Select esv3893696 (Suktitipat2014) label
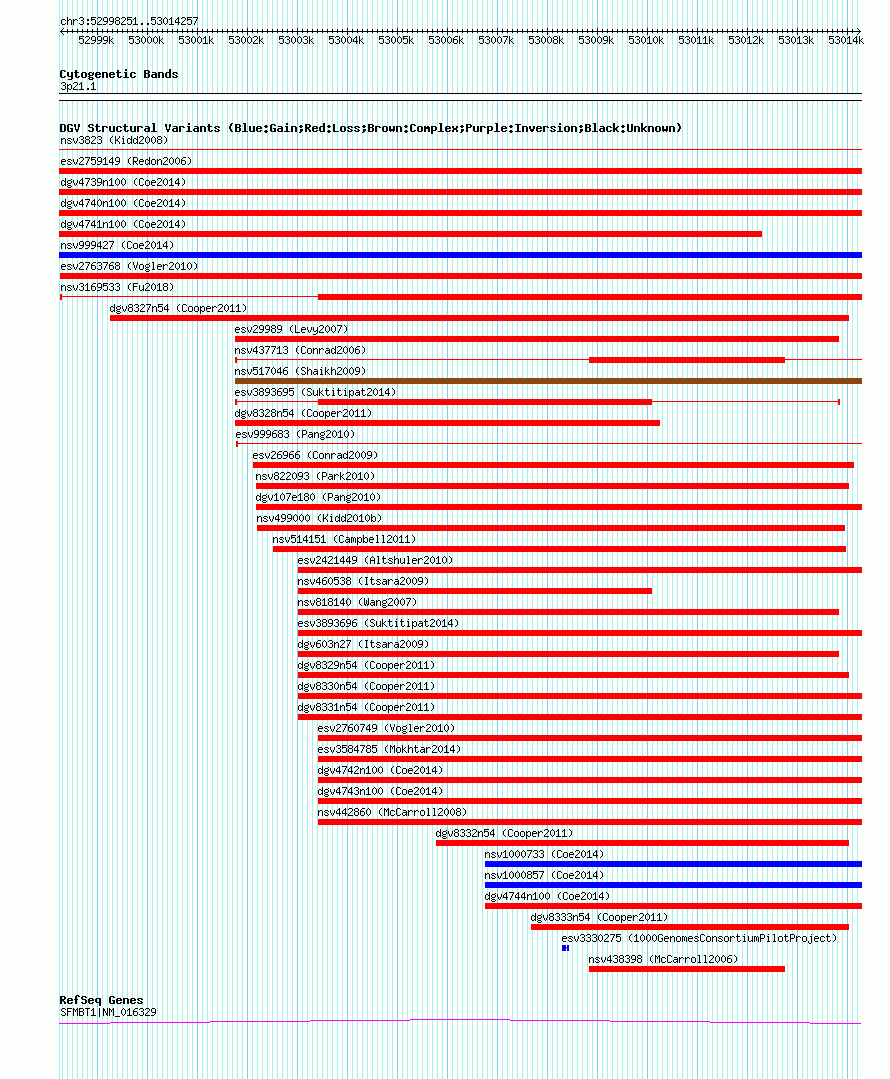 (378, 623)
